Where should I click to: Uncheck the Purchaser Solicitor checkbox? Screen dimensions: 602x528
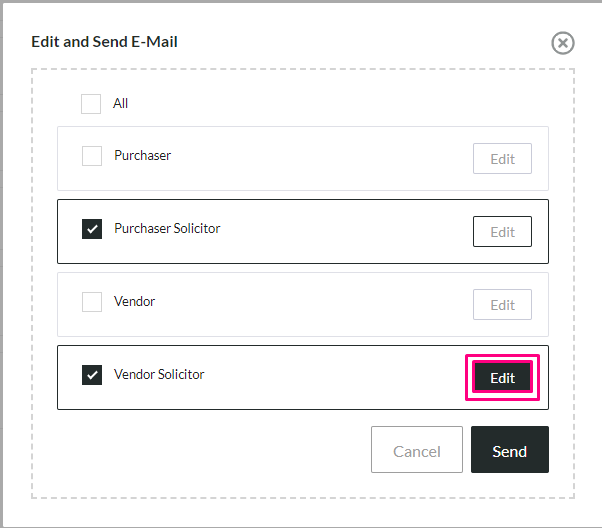(x=92, y=229)
